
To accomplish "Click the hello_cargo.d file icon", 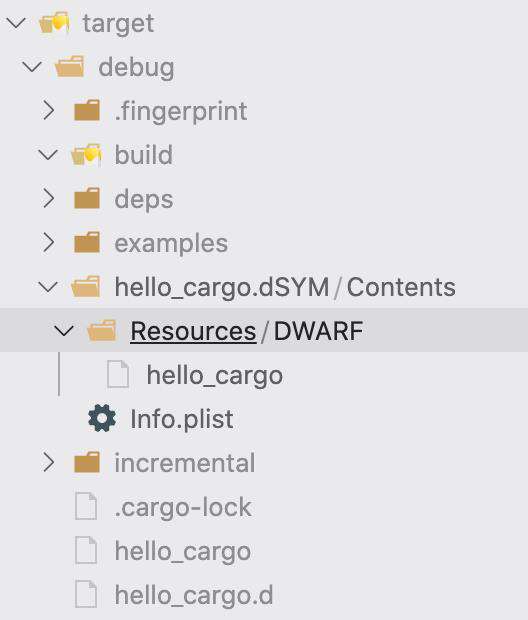I will click(x=86, y=594).
